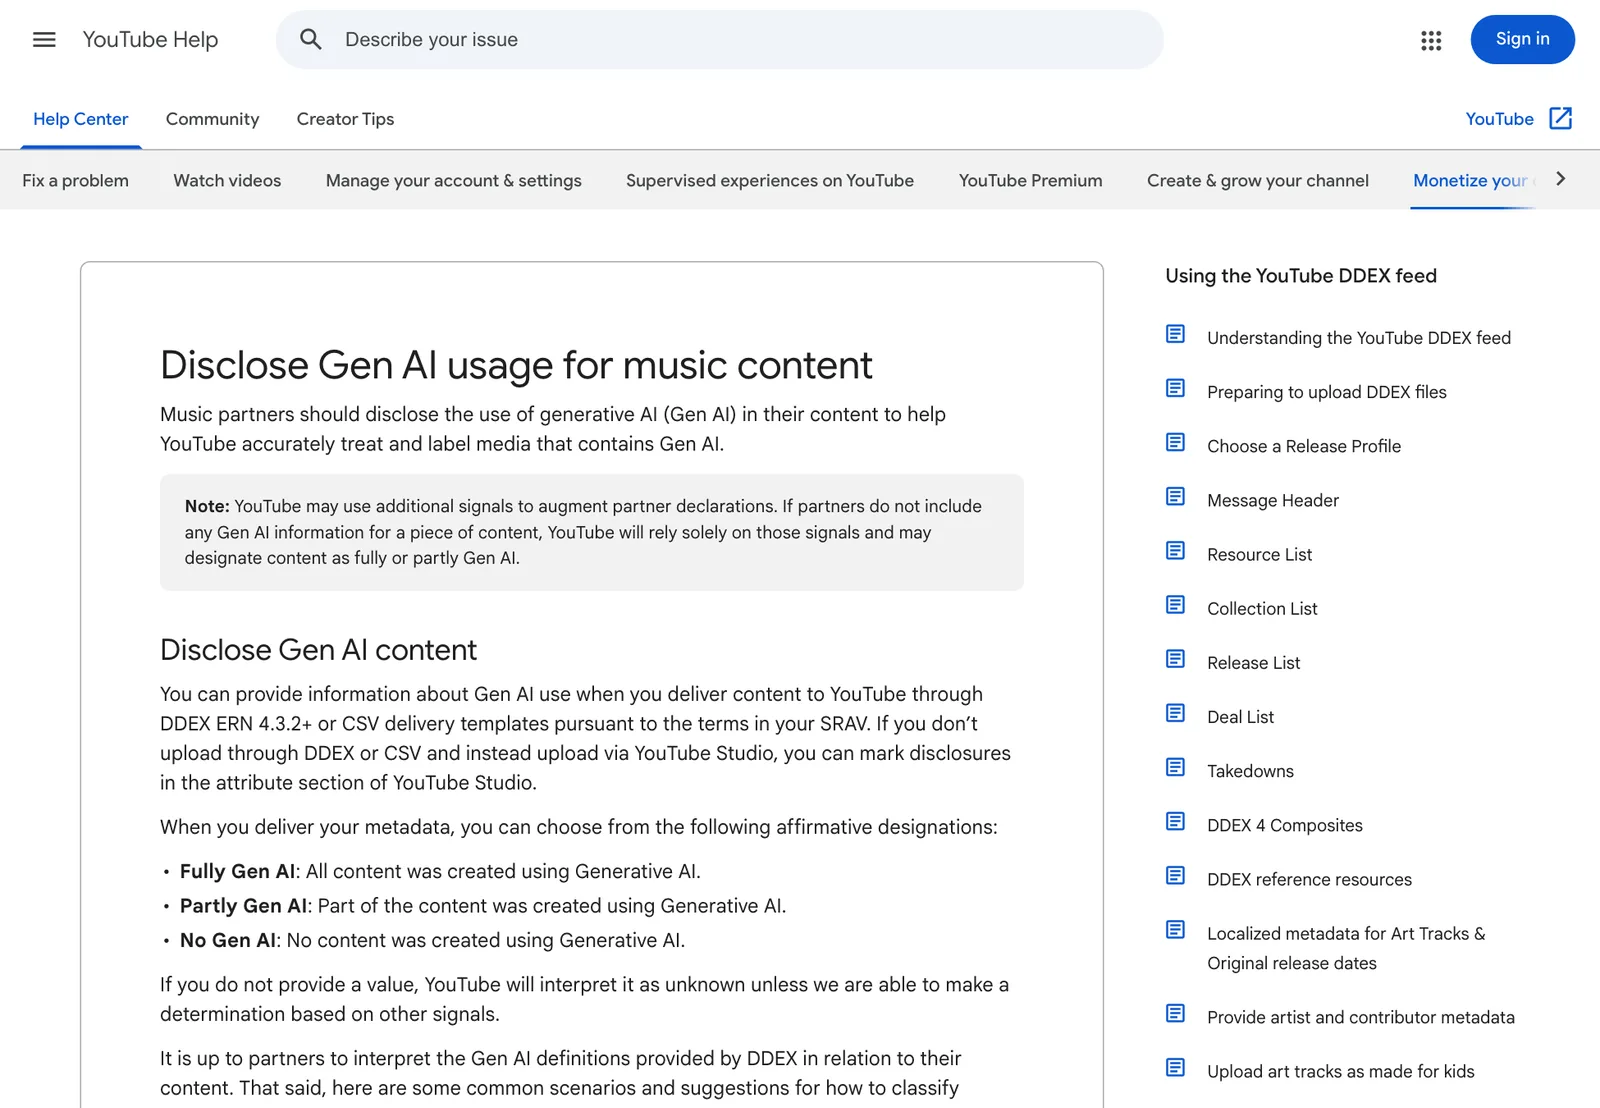Click article icon beside Resource List
The width and height of the screenshot is (1600, 1108).
(1175, 551)
